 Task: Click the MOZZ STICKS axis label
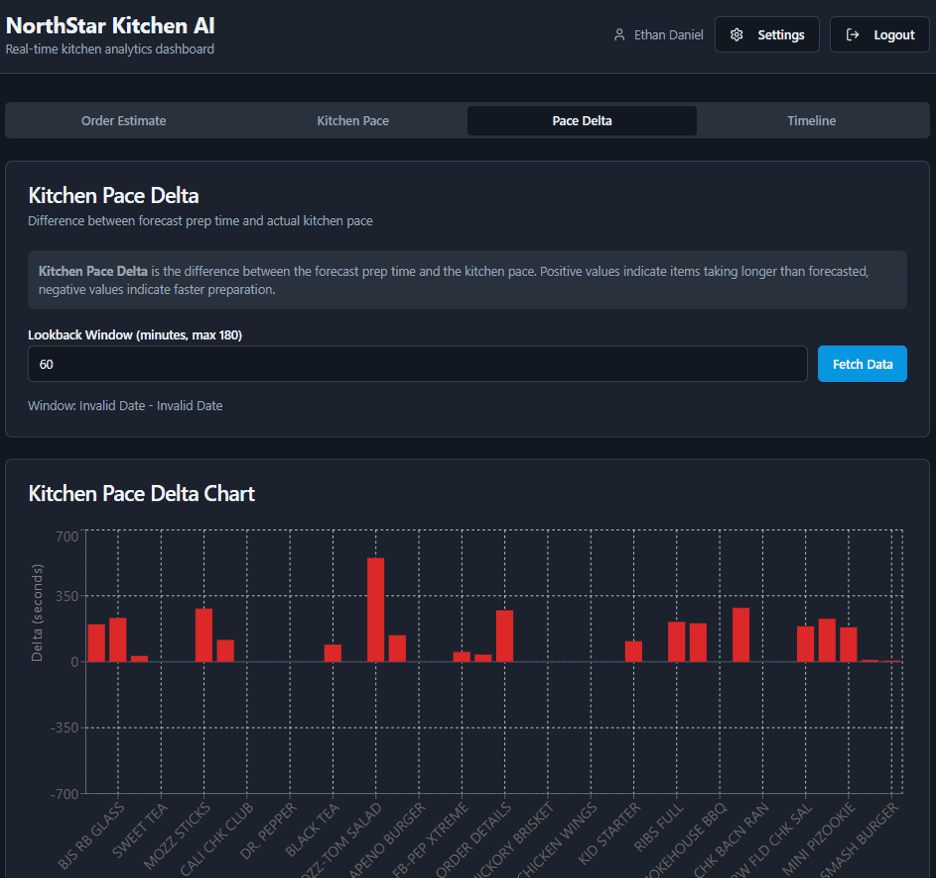tap(178, 836)
